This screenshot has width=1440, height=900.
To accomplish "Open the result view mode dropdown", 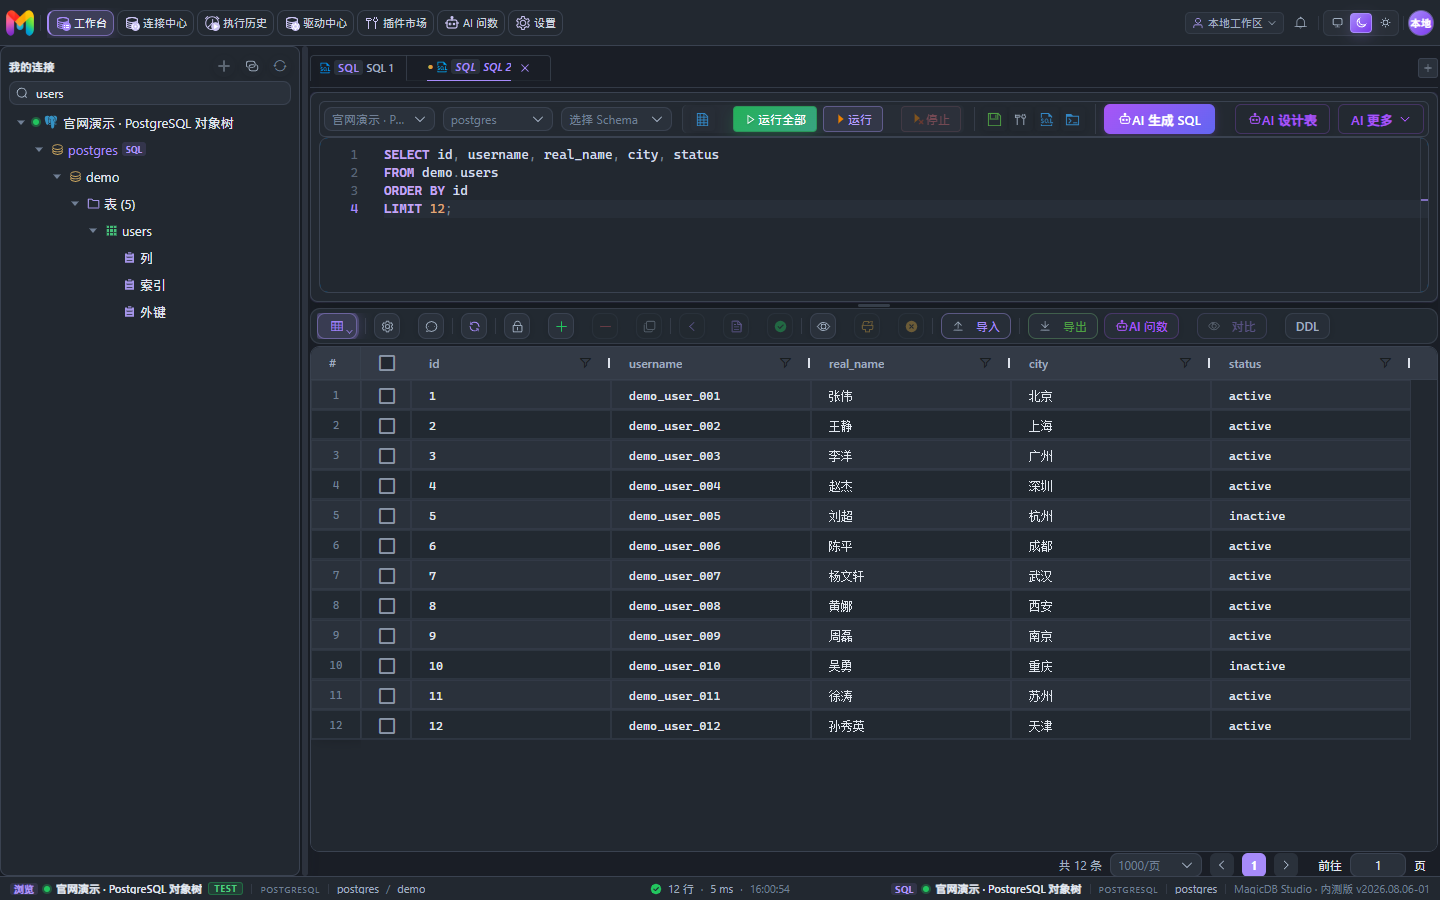I will pyautogui.click(x=337, y=326).
